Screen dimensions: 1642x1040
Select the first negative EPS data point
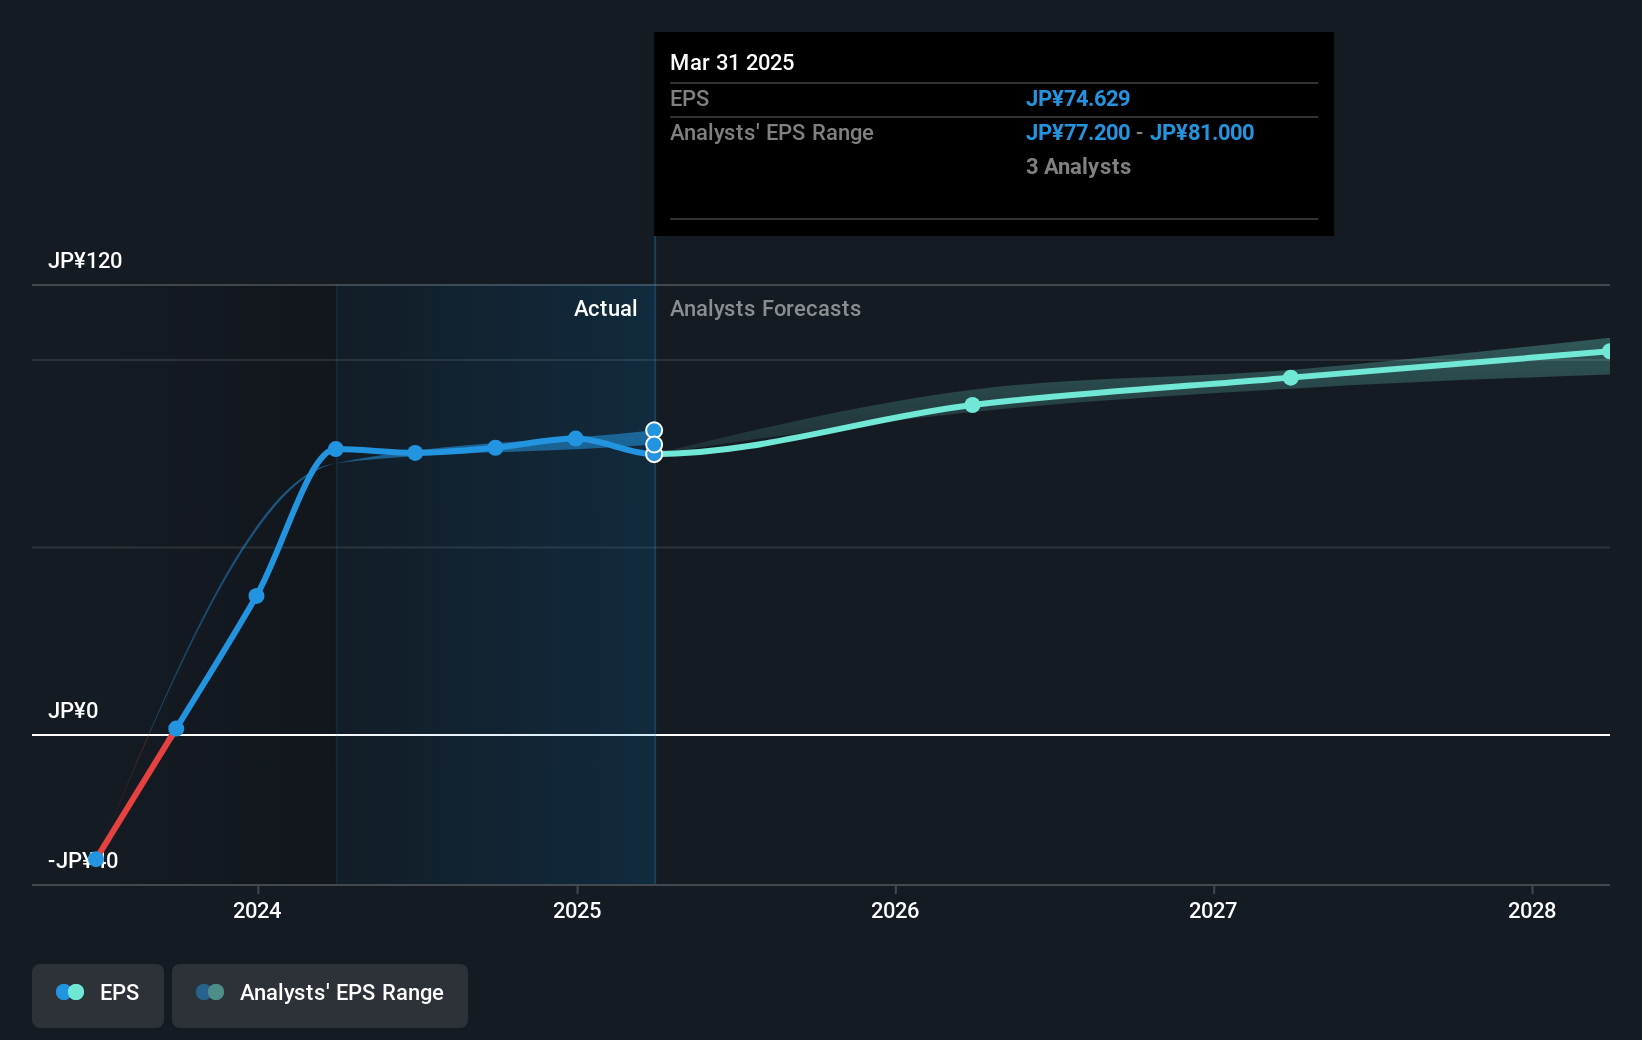(96, 859)
